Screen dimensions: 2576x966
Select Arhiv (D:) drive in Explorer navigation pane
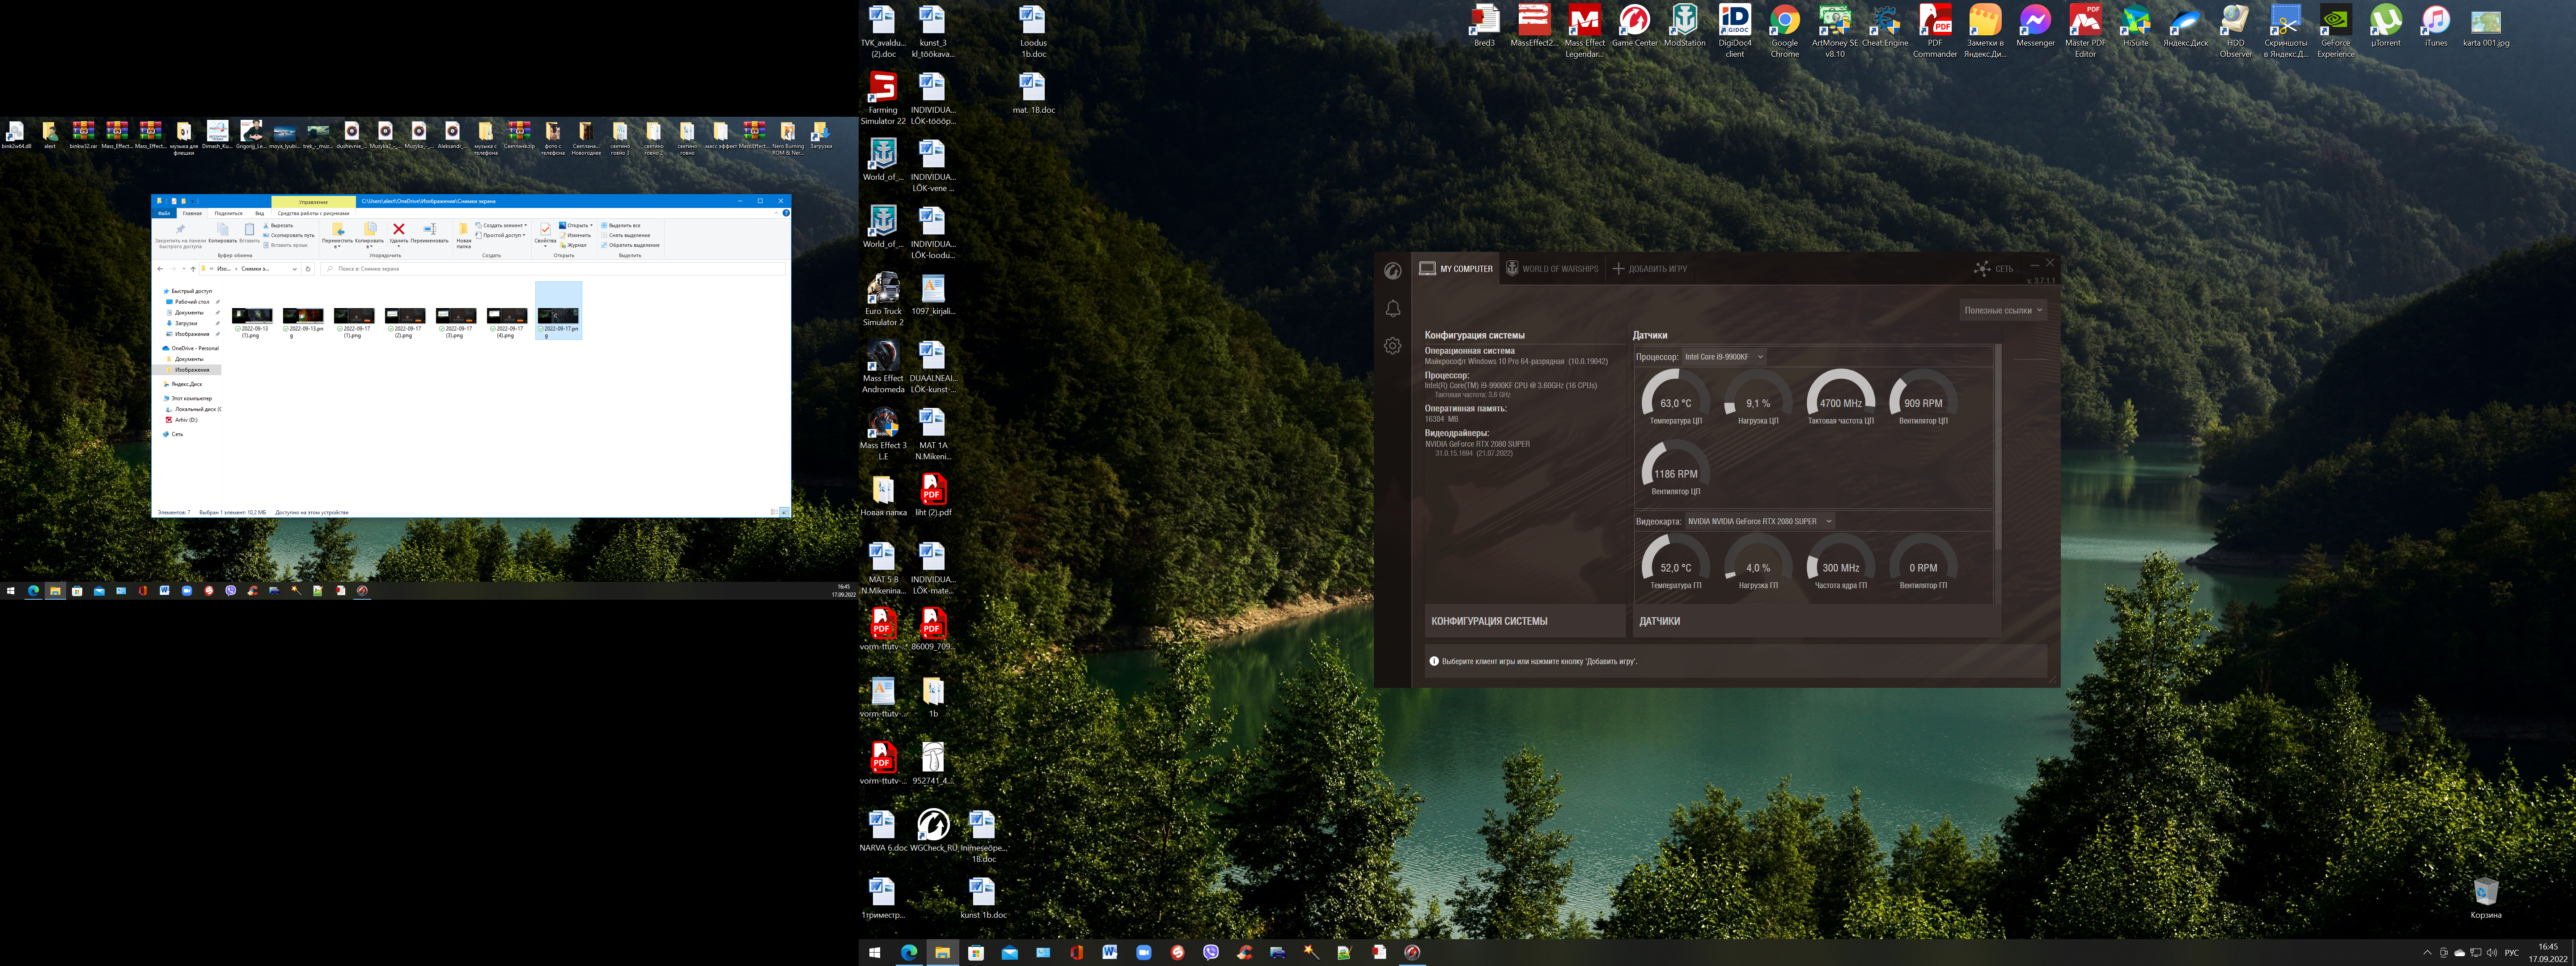pyautogui.click(x=182, y=420)
